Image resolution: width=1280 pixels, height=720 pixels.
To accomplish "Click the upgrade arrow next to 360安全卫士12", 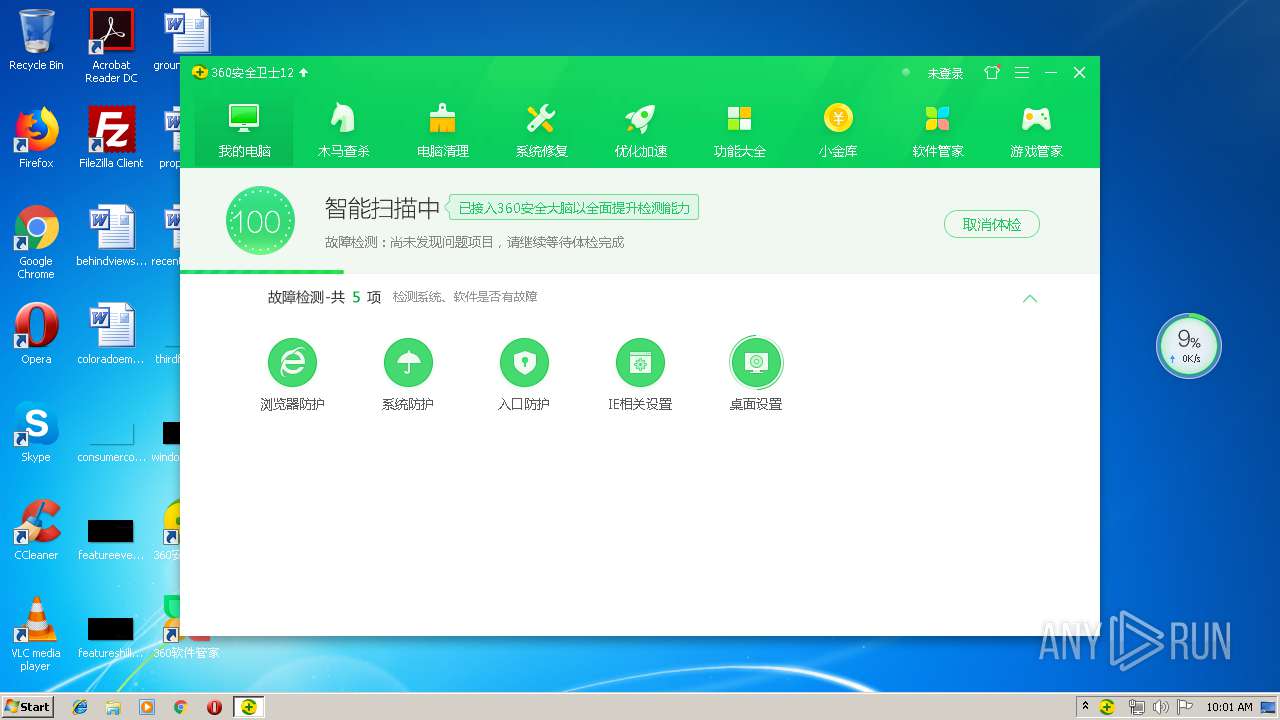I will coord(304,73).
